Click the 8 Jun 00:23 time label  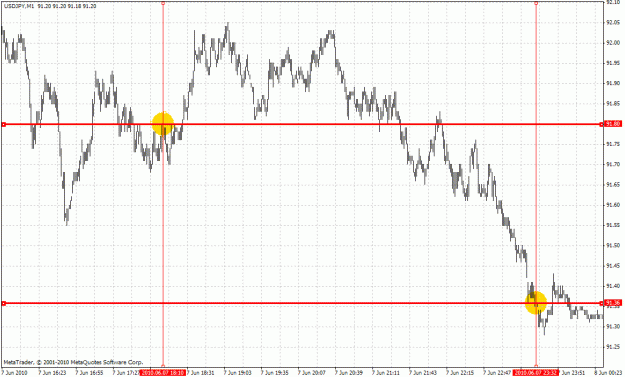pos(608,373)
